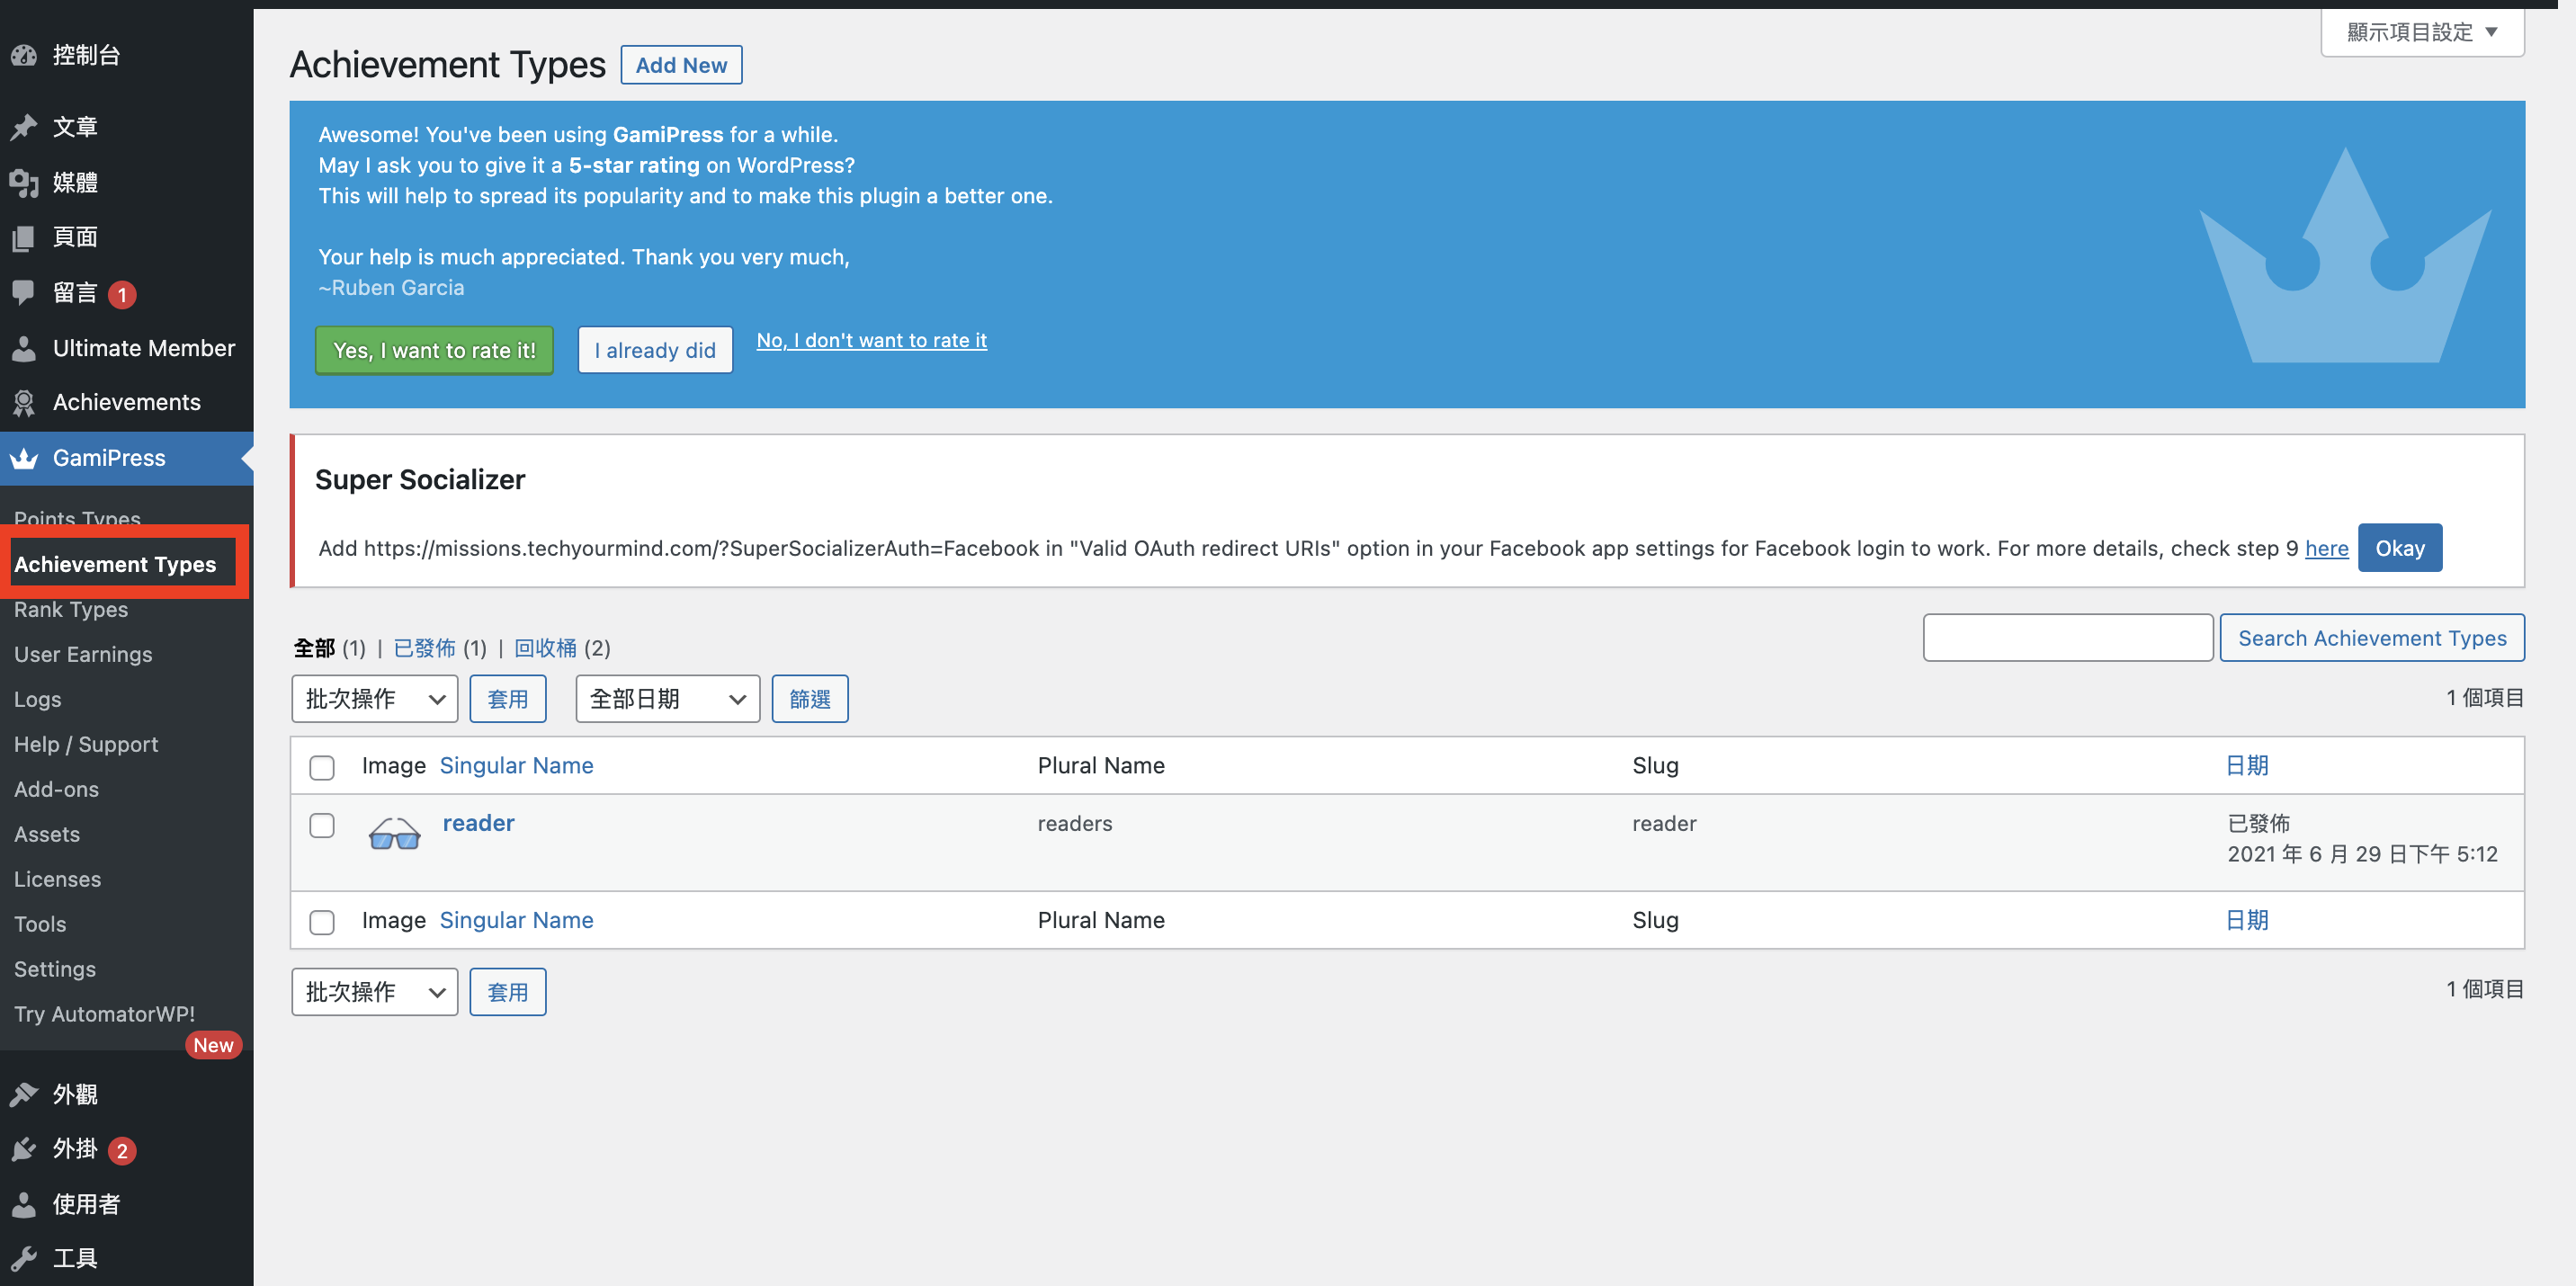
Task: Expand the screen options panel at top right
Action: 2422,32
